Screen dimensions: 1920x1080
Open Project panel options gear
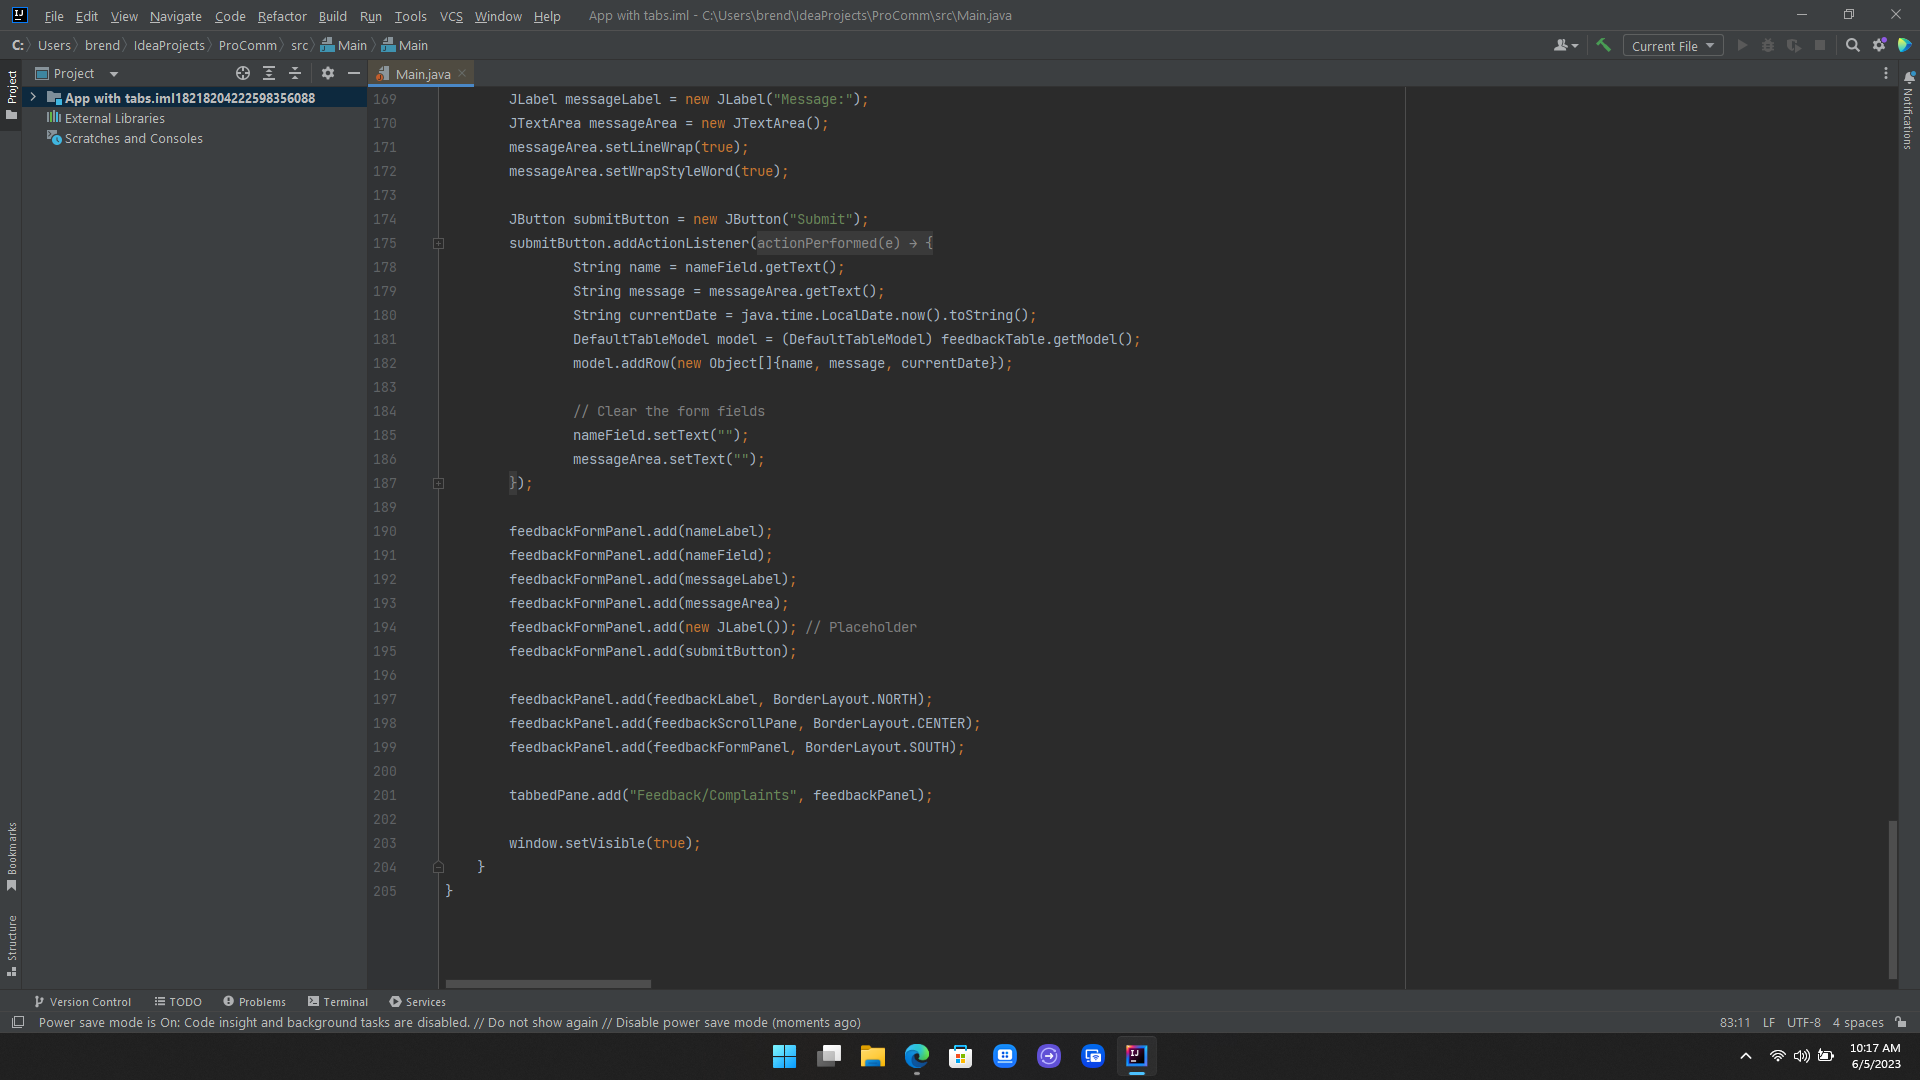point(327,73)
